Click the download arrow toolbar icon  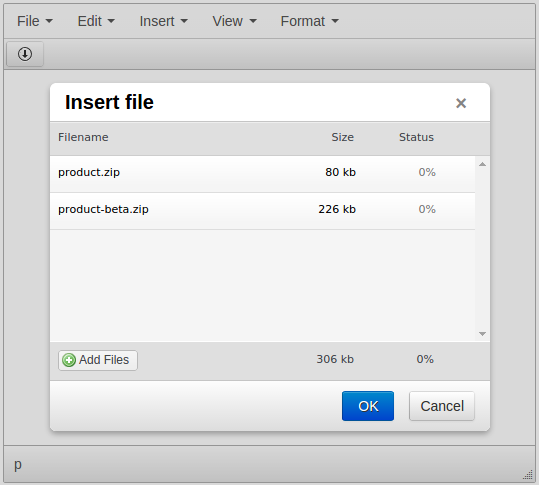pos(25,54)
